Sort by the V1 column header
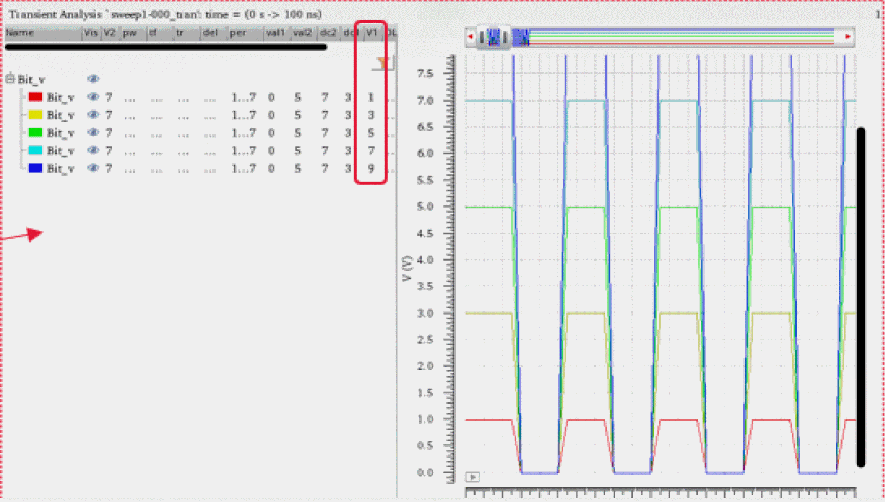This screenshot has height=502, width=885. (x=371, y=33)
